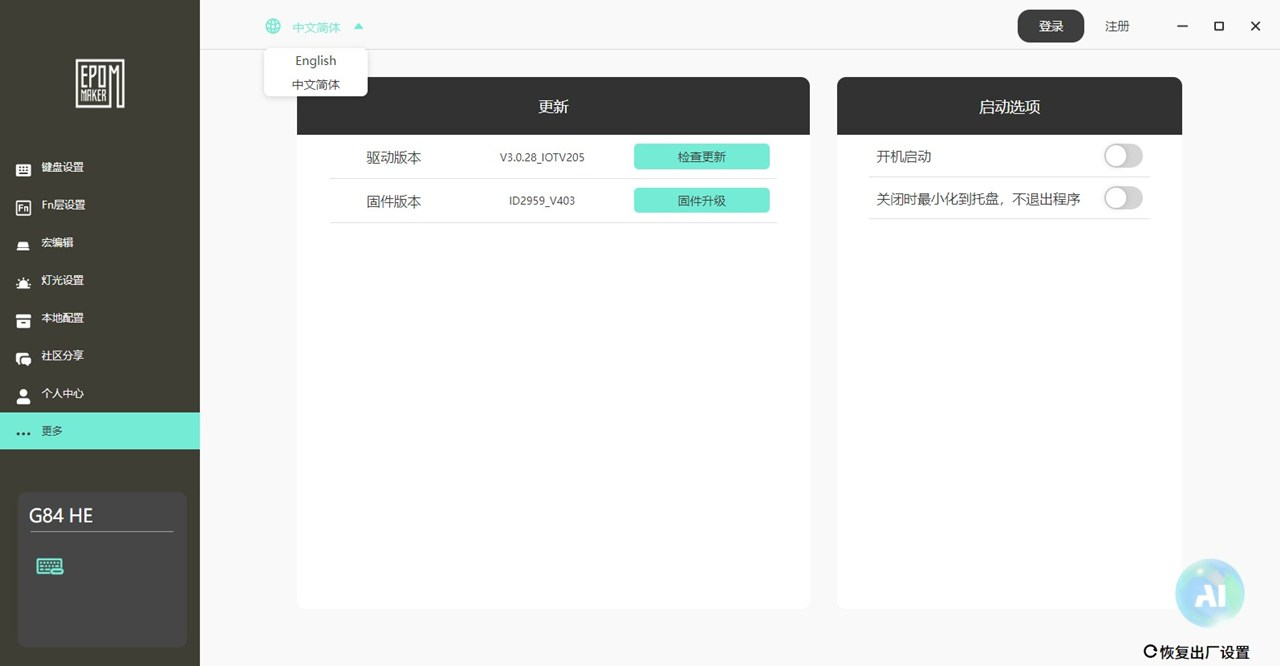Collapse the language dropdown arrow
This screenshot has height=666, width=1280.
click(359, 27)
